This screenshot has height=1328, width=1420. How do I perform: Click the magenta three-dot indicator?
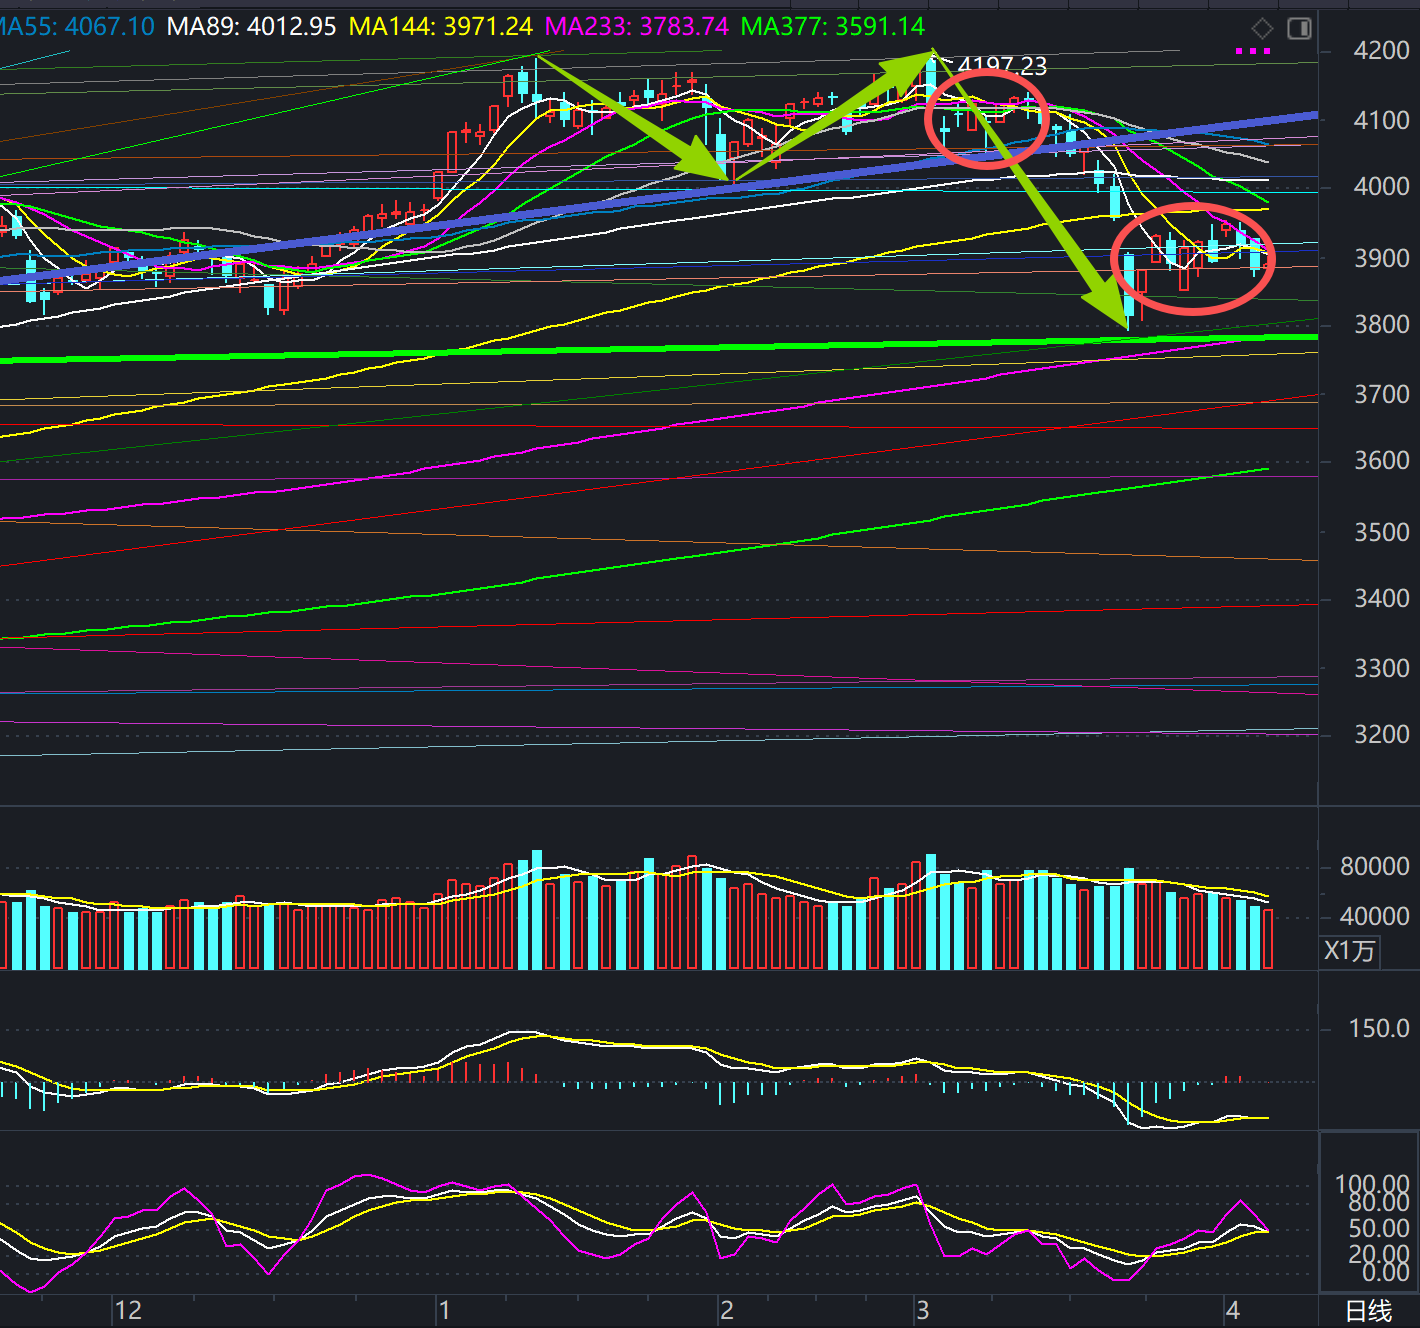click(x=1252, y=51)
